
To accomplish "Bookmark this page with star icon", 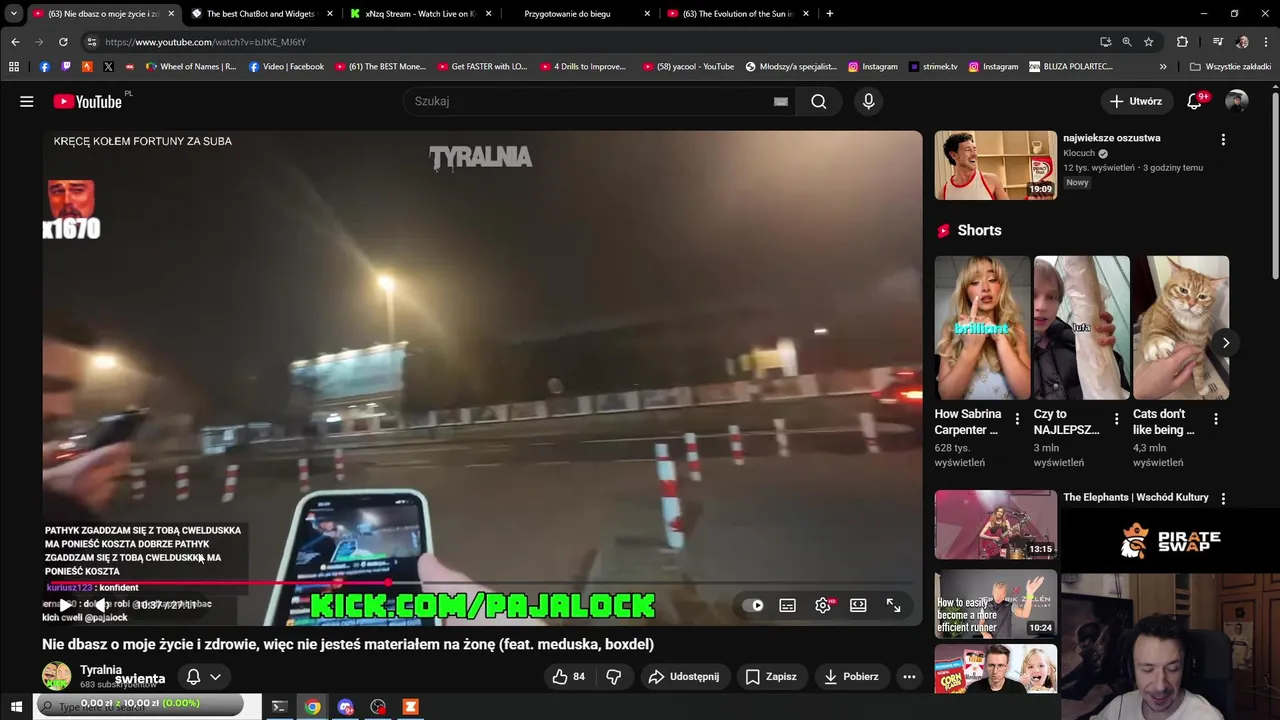I will pyautogui.click(x=1149, y=42).
